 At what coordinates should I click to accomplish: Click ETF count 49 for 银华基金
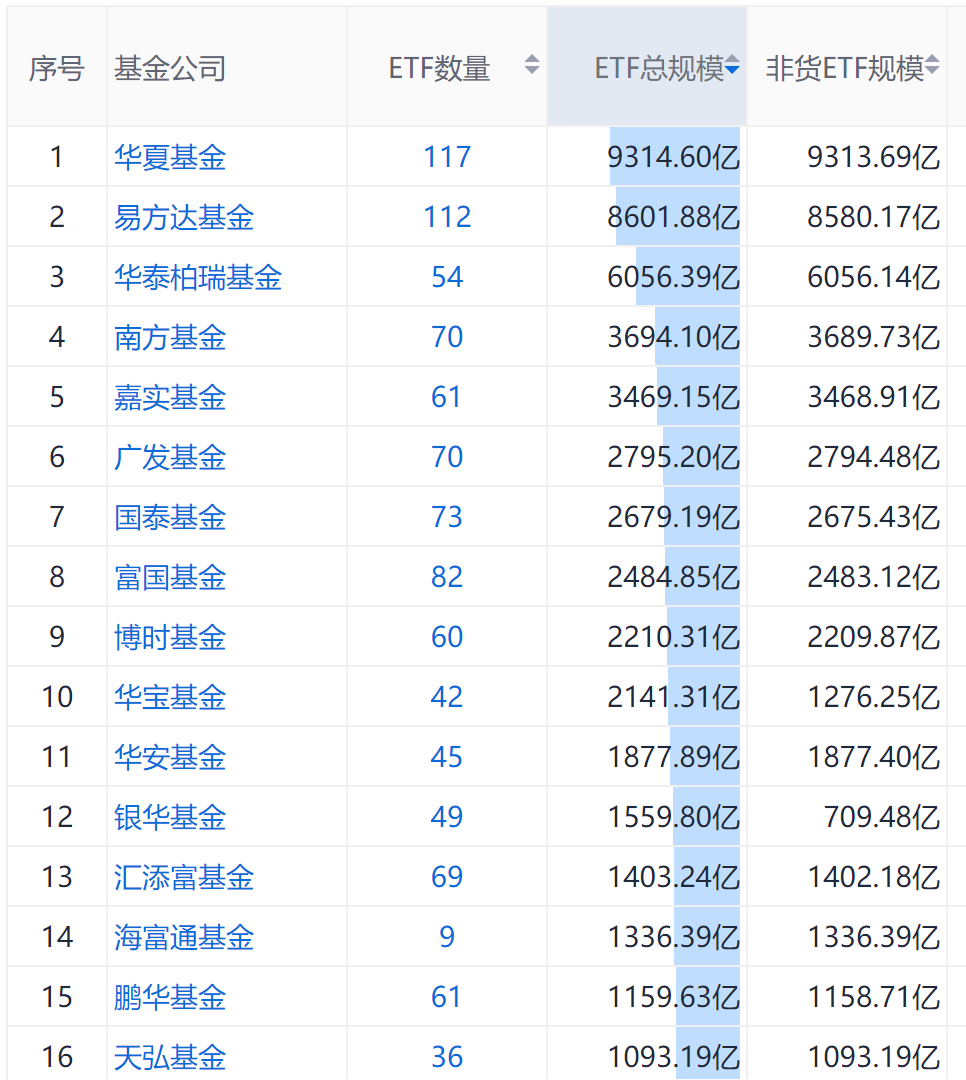point(447,816)
